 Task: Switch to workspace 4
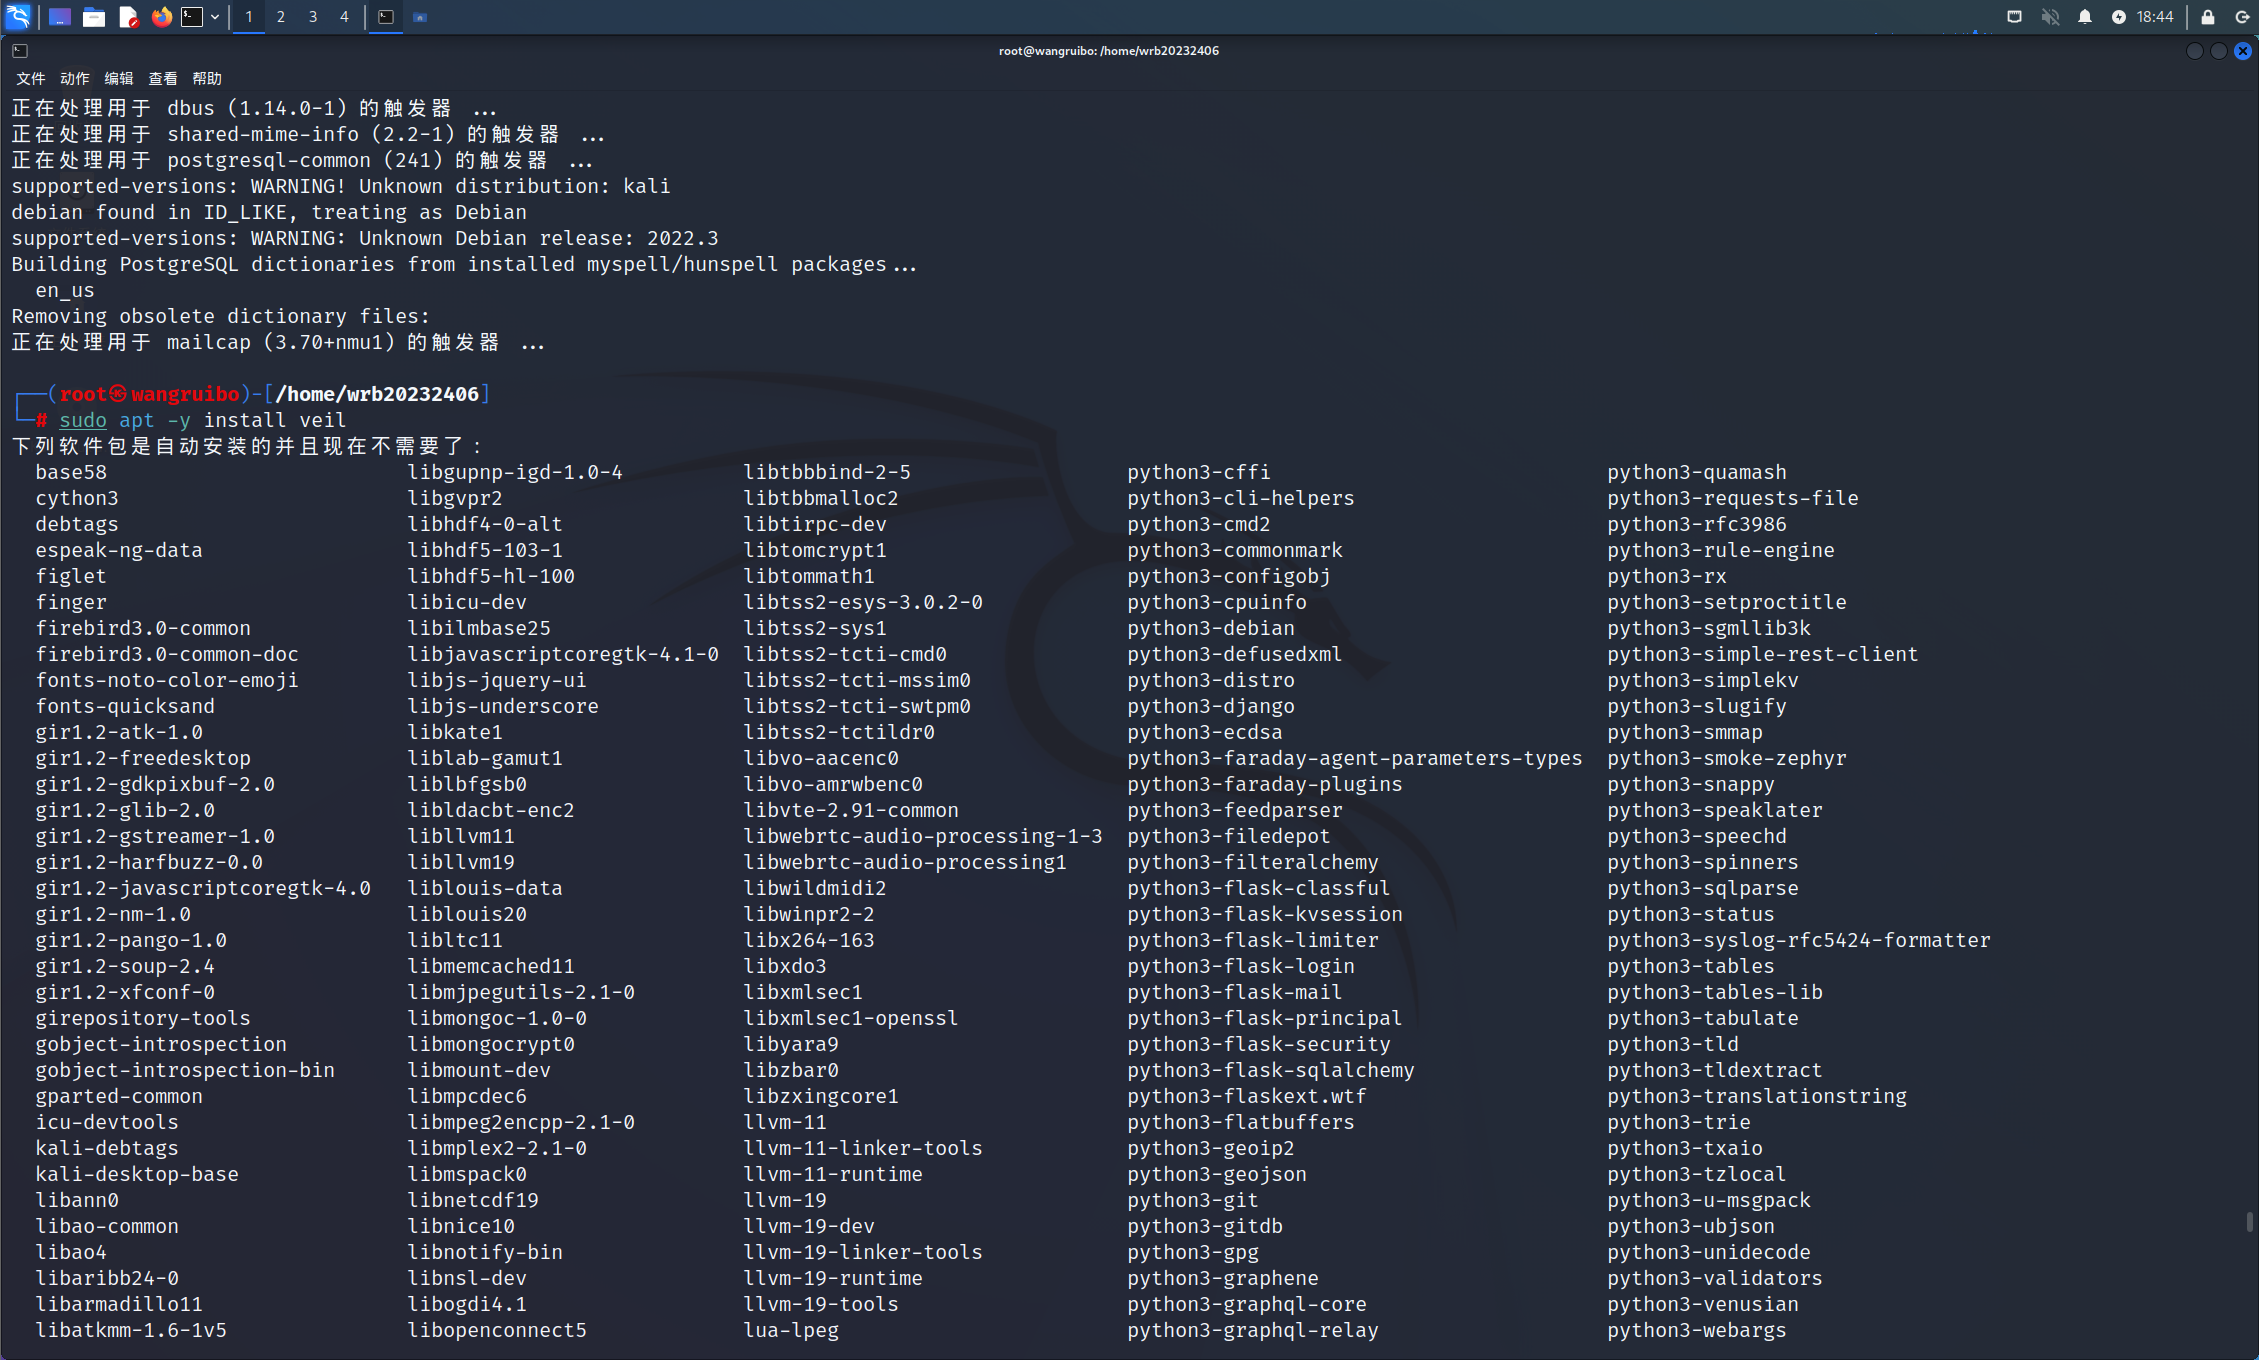[344, 16]
